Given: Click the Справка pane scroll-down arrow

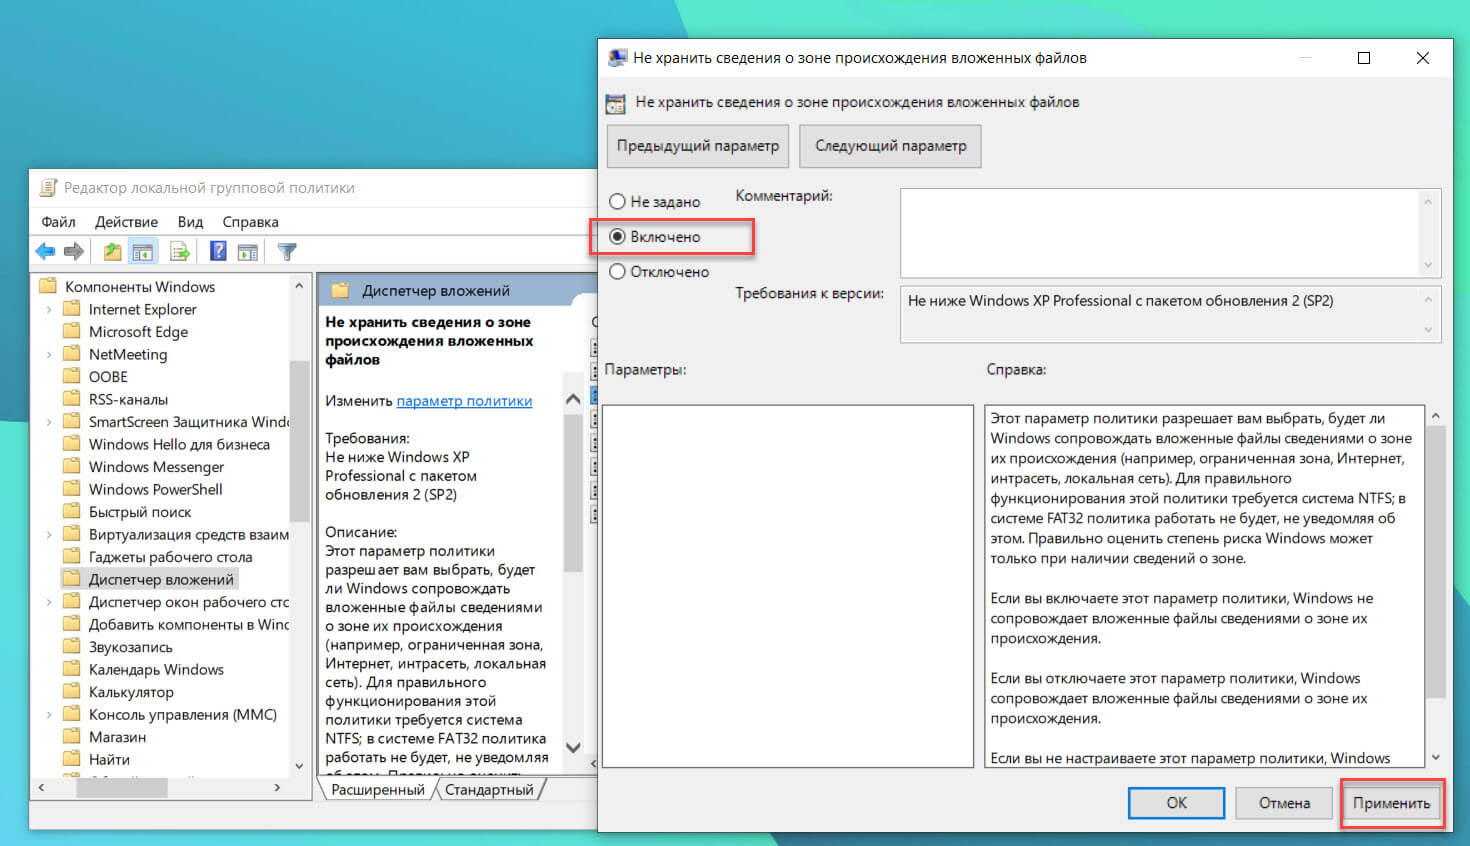Looking at the screenshot, I should pyautogui.click(x=1435, y=757).
